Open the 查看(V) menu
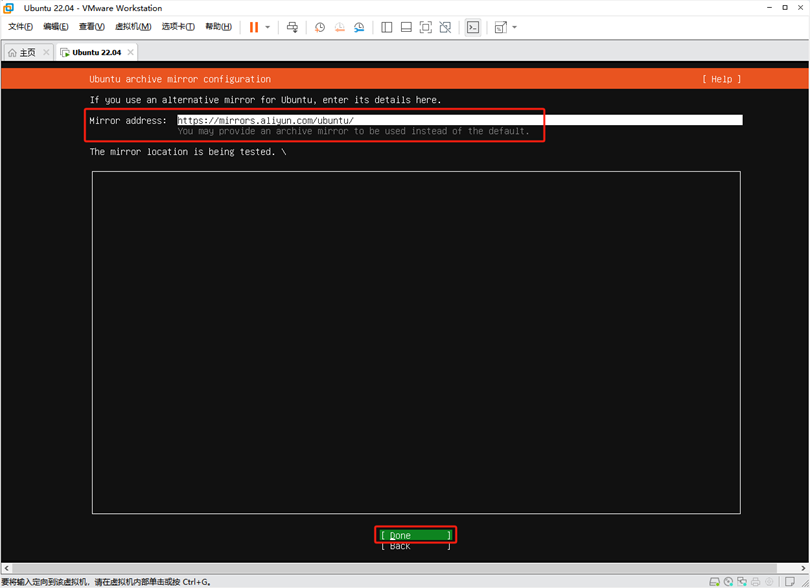810x588 pixels. pos(91,27)
